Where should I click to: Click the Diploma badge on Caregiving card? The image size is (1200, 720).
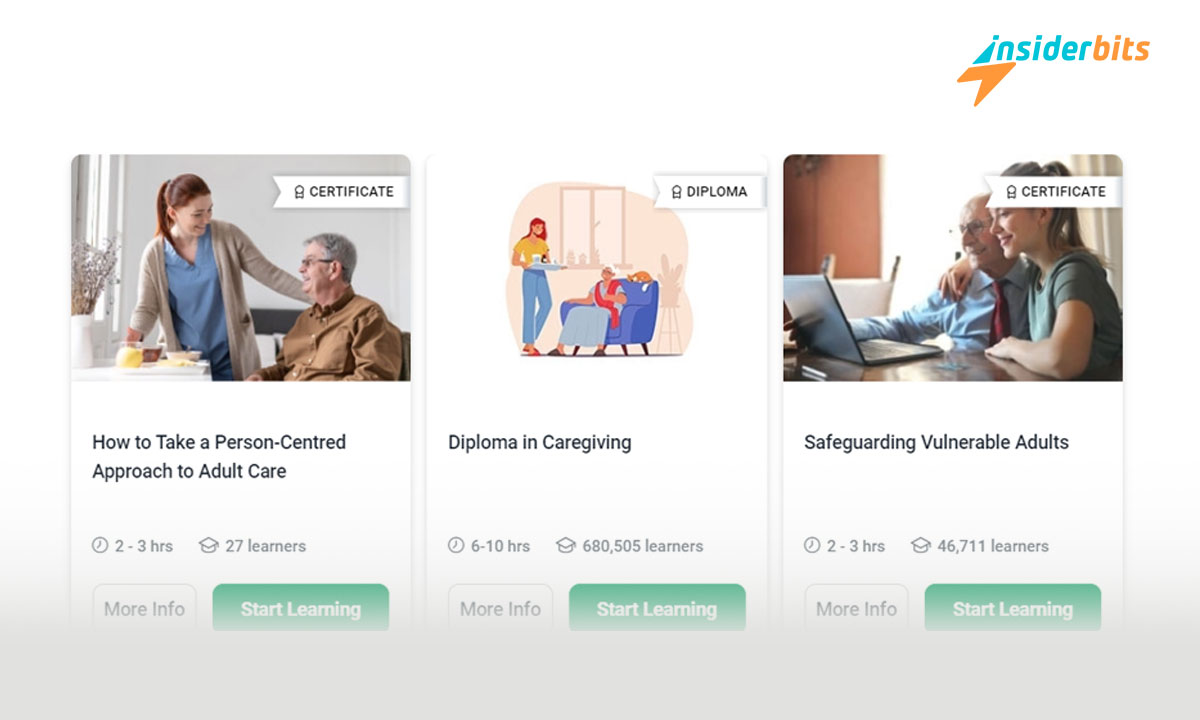coord(709,191)
